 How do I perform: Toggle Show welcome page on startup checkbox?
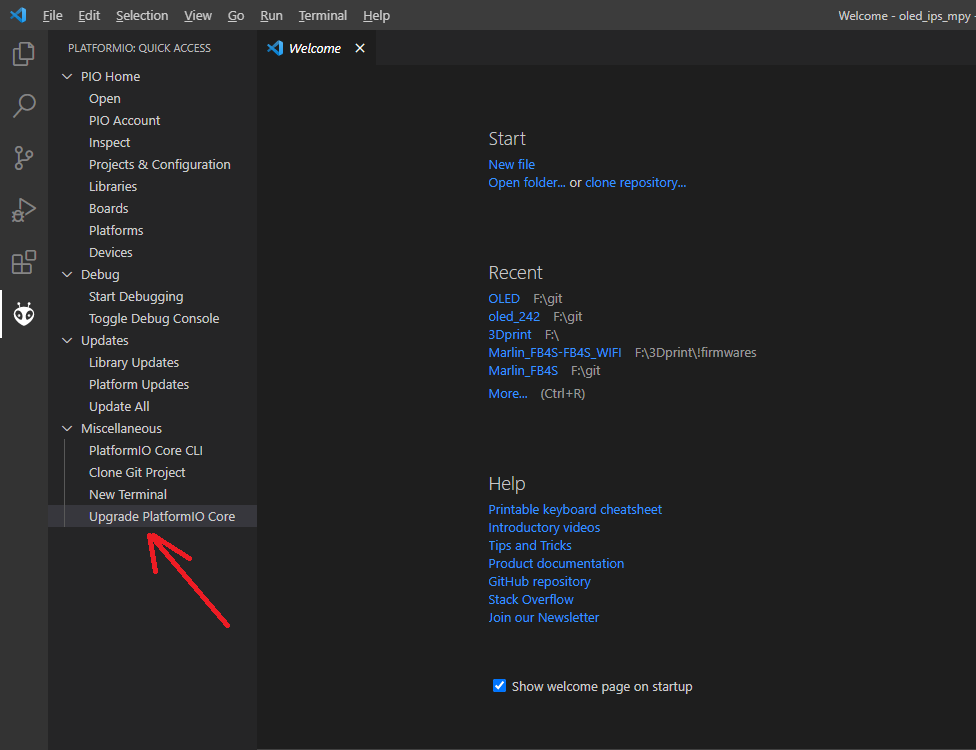[x=499, y=685]
